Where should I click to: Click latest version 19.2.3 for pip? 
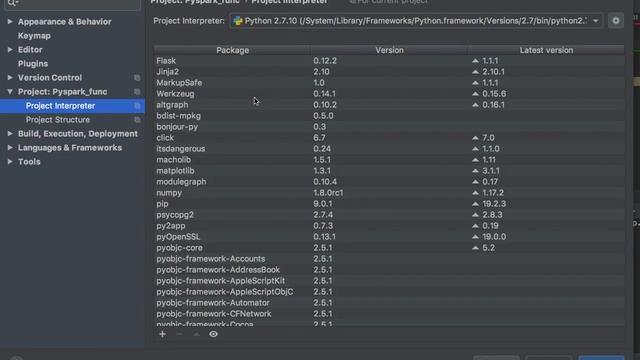[494, 204]
